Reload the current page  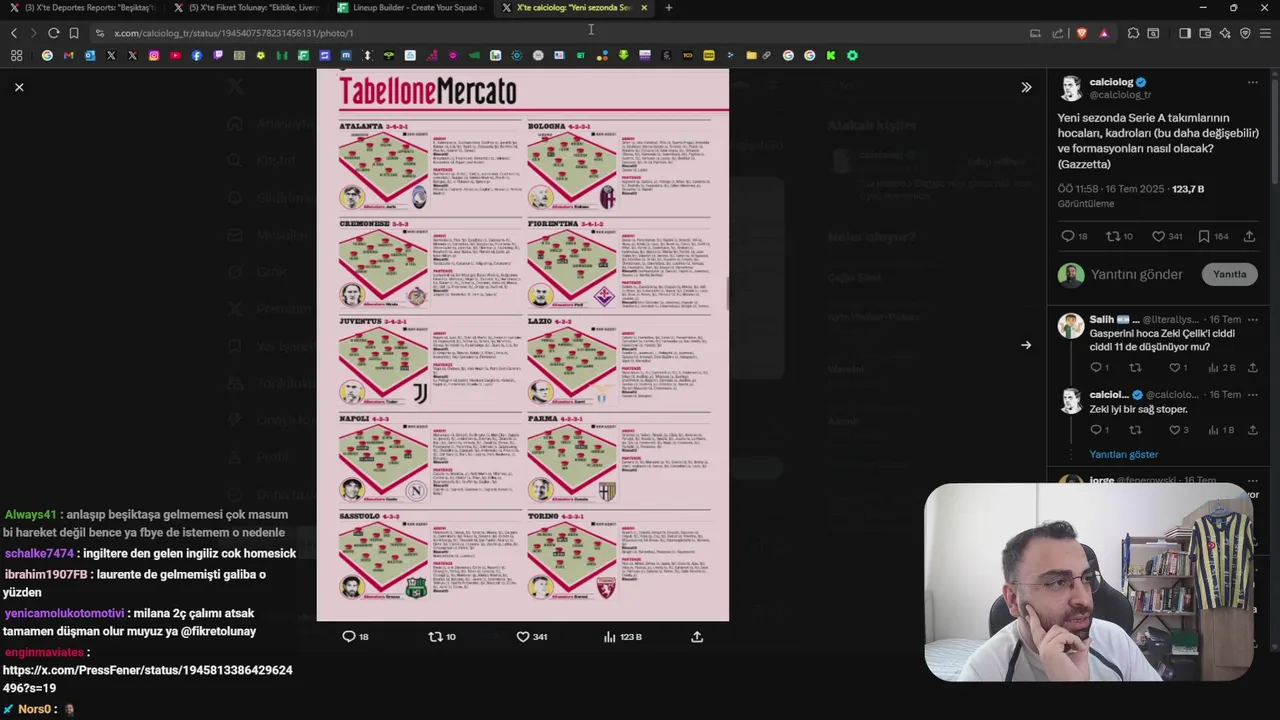[53, 33]
